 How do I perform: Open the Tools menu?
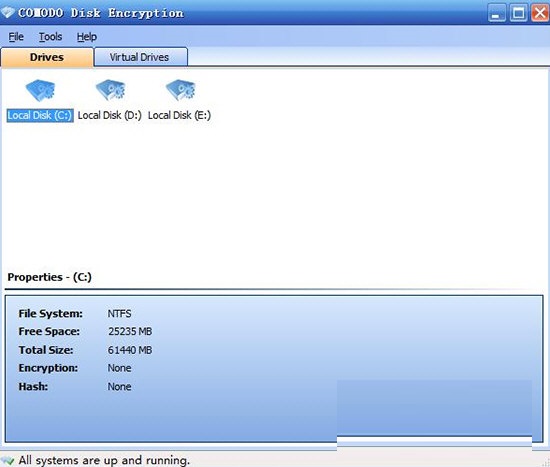pos(51,36)
